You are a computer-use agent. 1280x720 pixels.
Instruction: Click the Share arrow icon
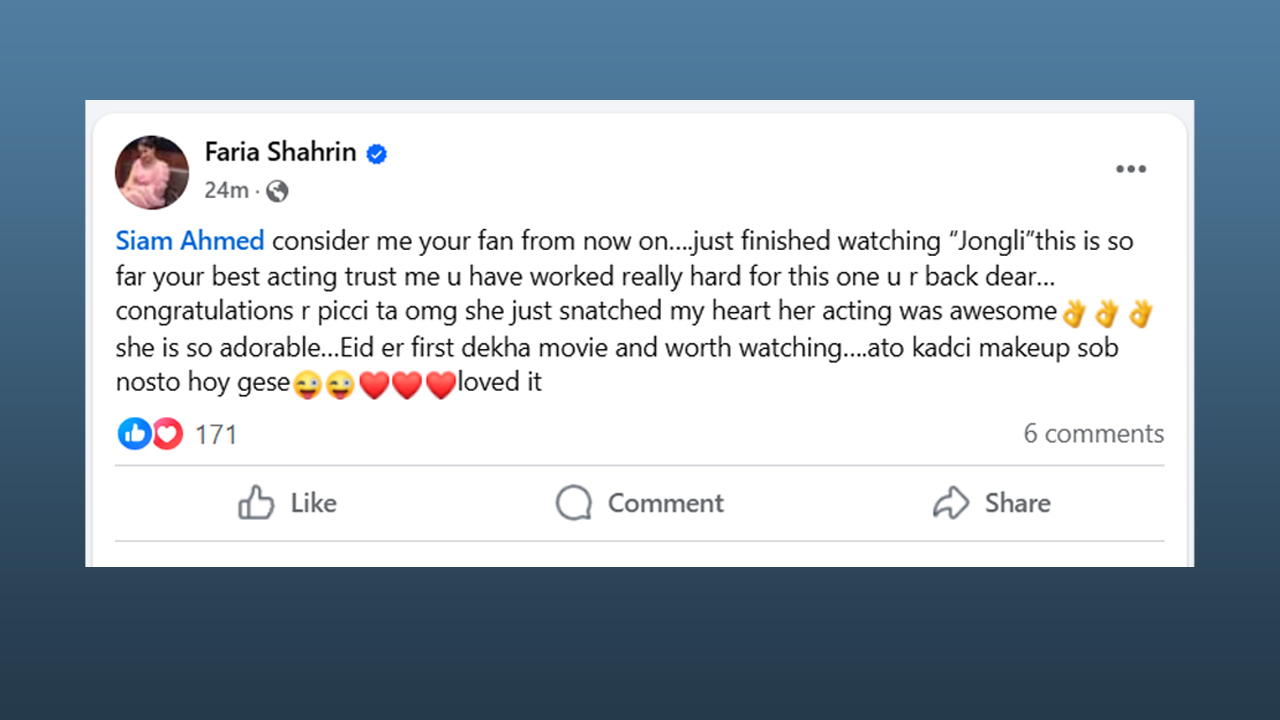coord(951,502)
